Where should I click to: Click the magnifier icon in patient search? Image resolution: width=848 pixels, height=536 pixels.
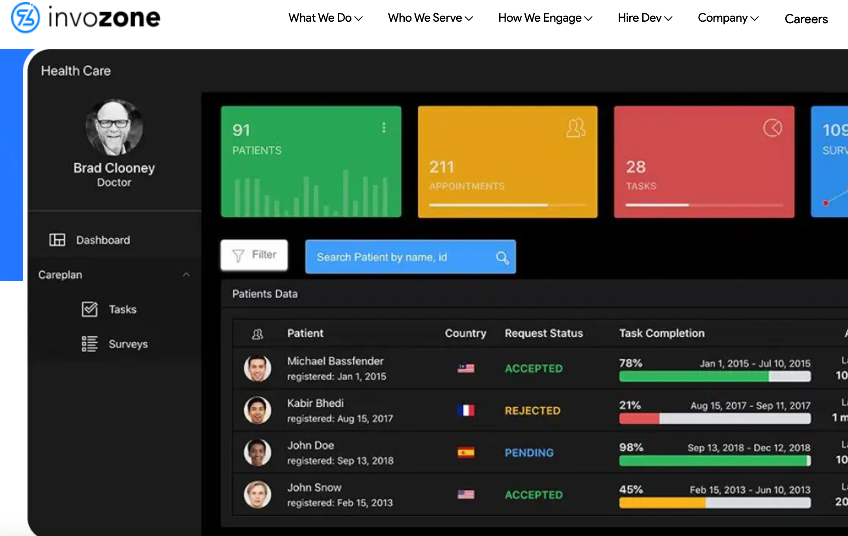point(502,257)
